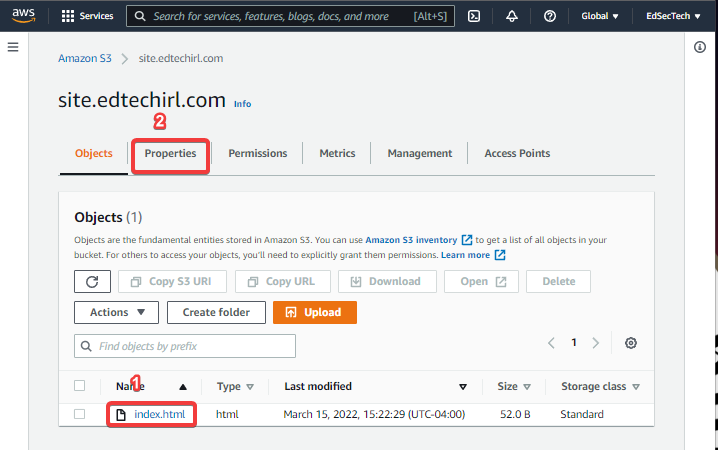
Task: Open the EdSecTech account dropdown
Action: 673,16
